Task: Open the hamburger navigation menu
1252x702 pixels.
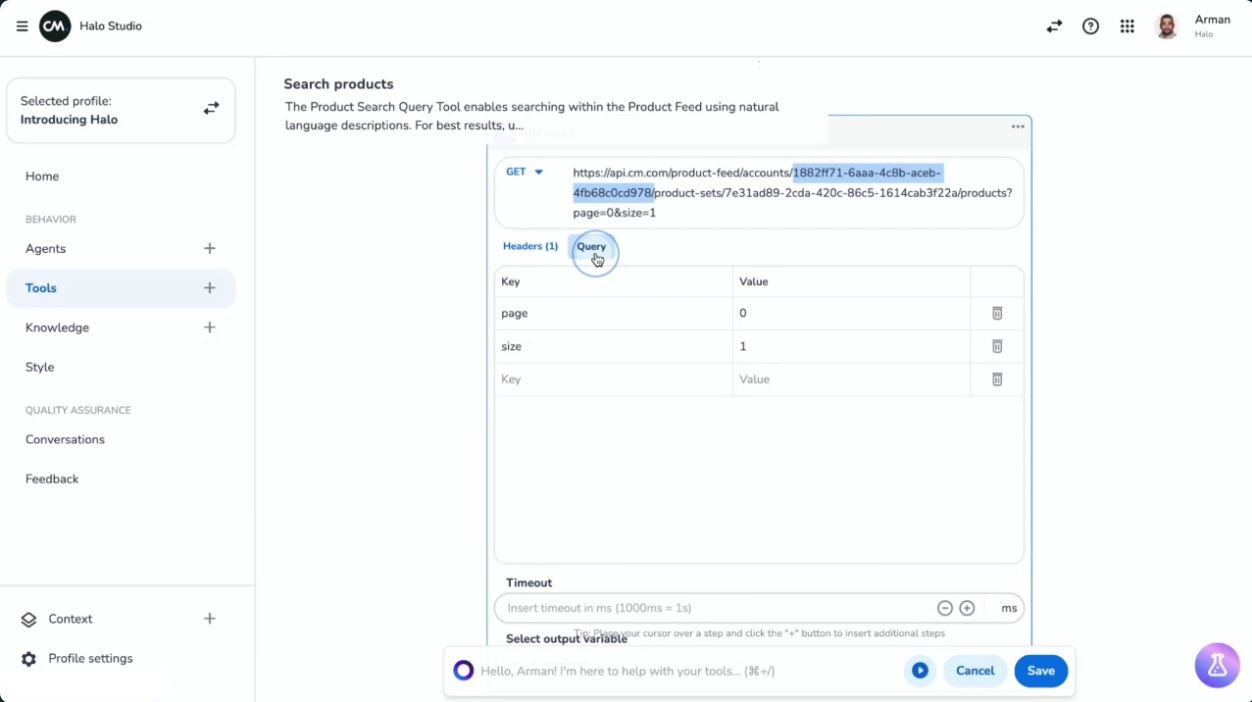Action: click(x=22, y=26)
